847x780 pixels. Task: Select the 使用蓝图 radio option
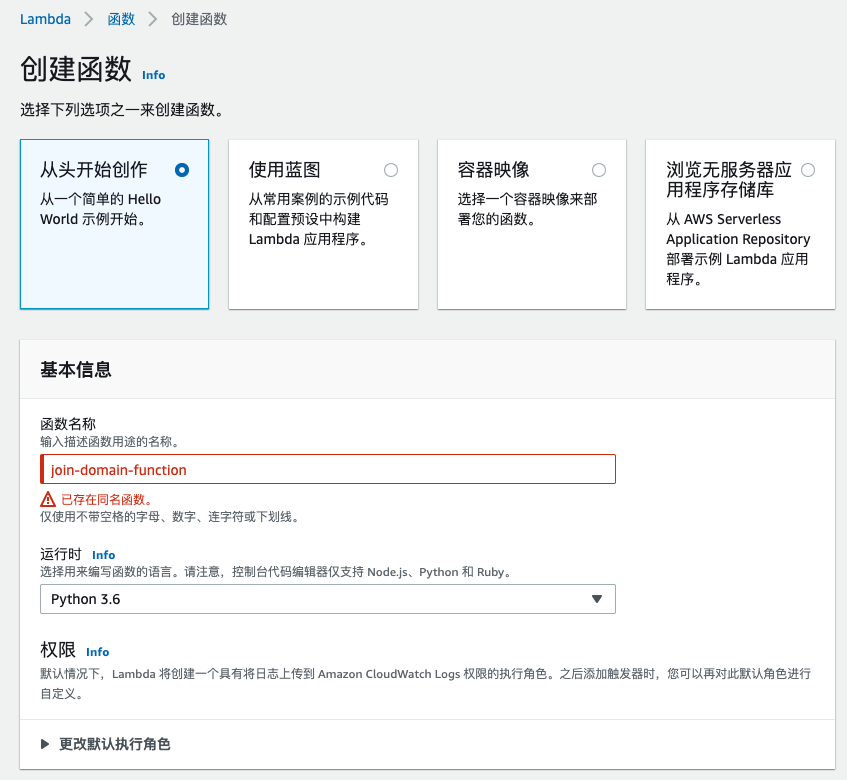pyautogui.click(x=391, y=170)
